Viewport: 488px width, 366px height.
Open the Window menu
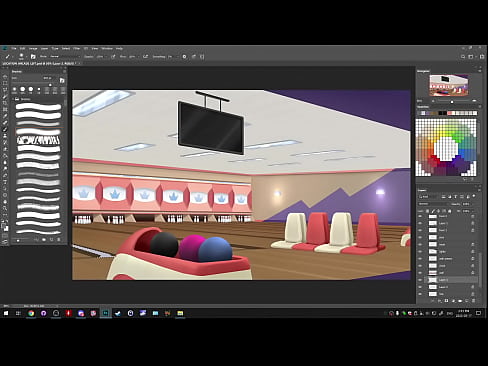(107, 49)
